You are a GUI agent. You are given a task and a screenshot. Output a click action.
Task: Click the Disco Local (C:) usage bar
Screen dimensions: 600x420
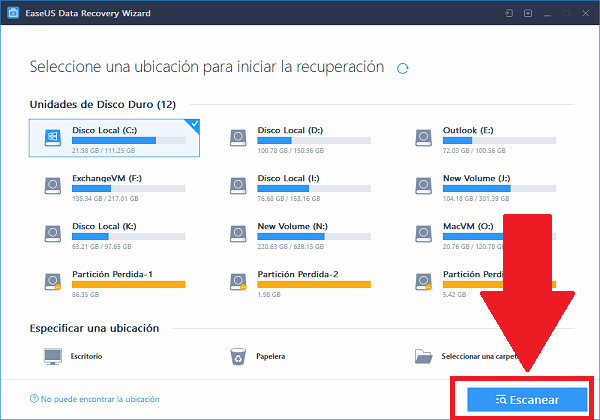129,140
